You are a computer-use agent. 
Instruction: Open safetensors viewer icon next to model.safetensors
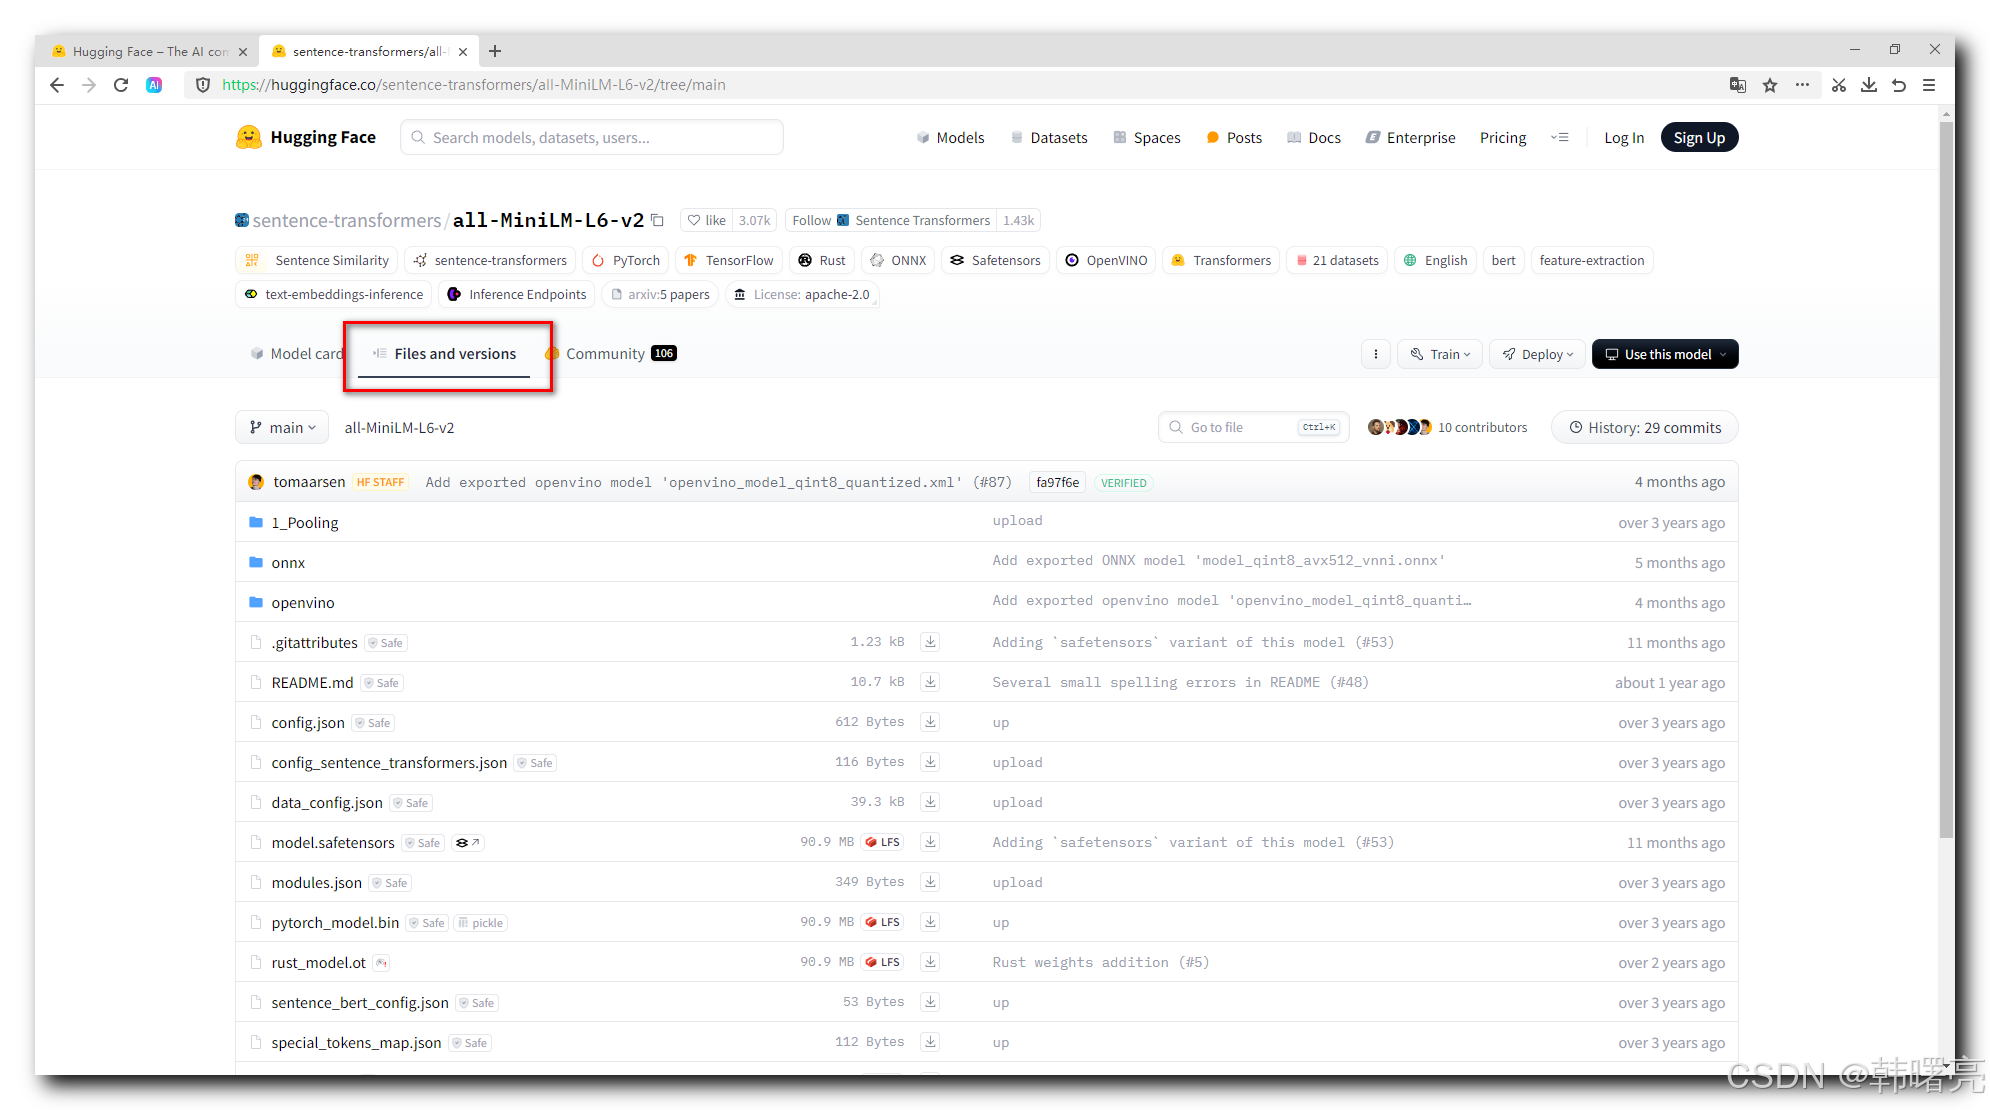point(467,842)
